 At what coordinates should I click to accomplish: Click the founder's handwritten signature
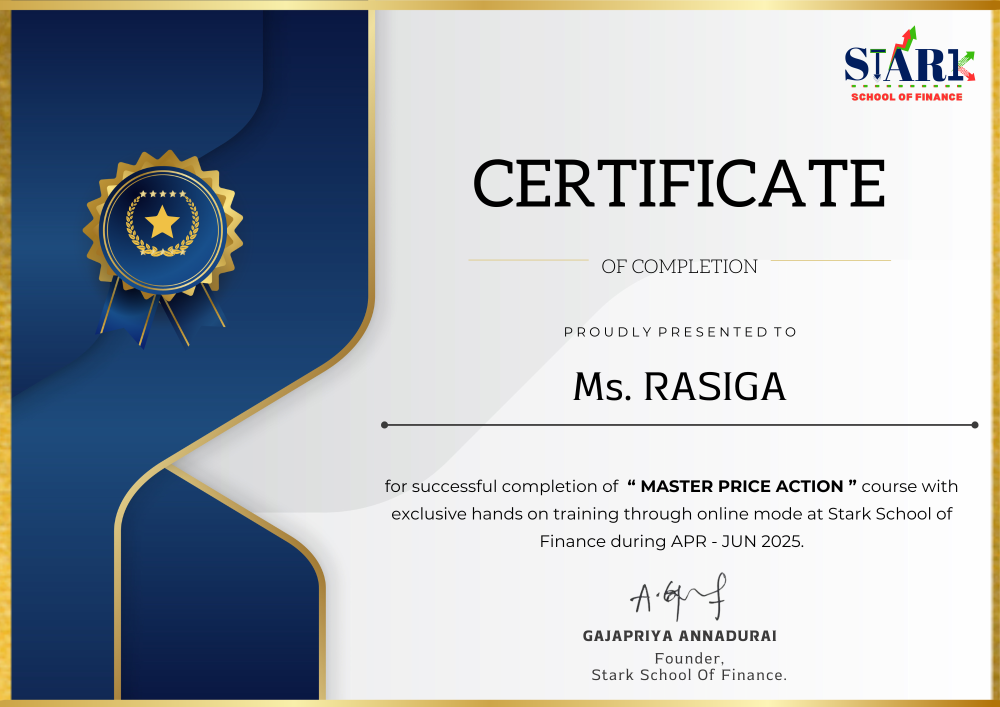tap(678, 598)
